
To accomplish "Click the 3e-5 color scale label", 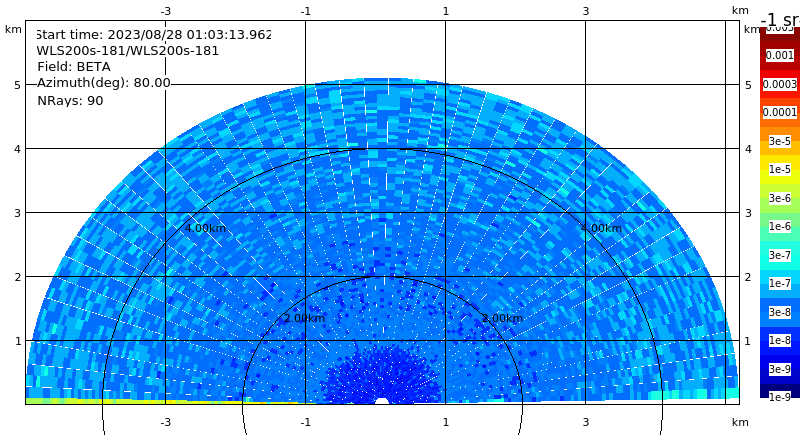I will point(780,141).
